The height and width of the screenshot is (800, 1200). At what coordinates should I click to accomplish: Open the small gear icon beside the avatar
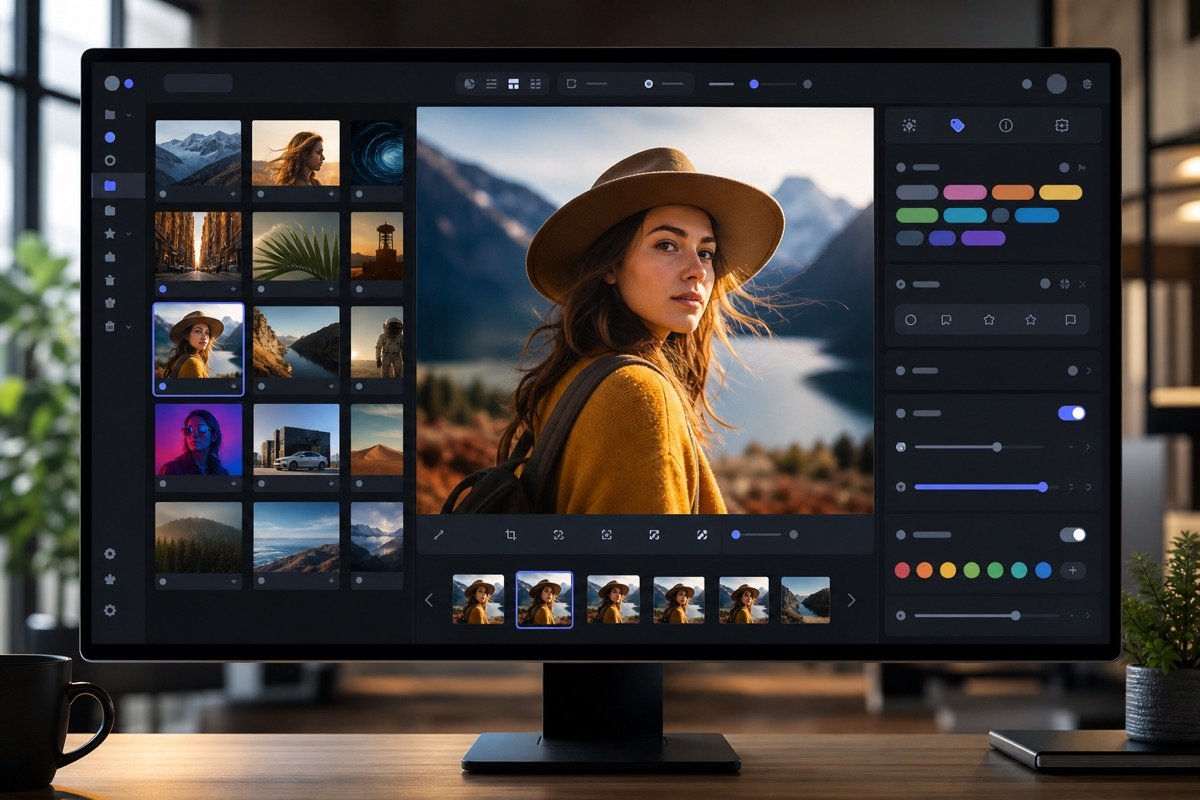(1088, 84)
